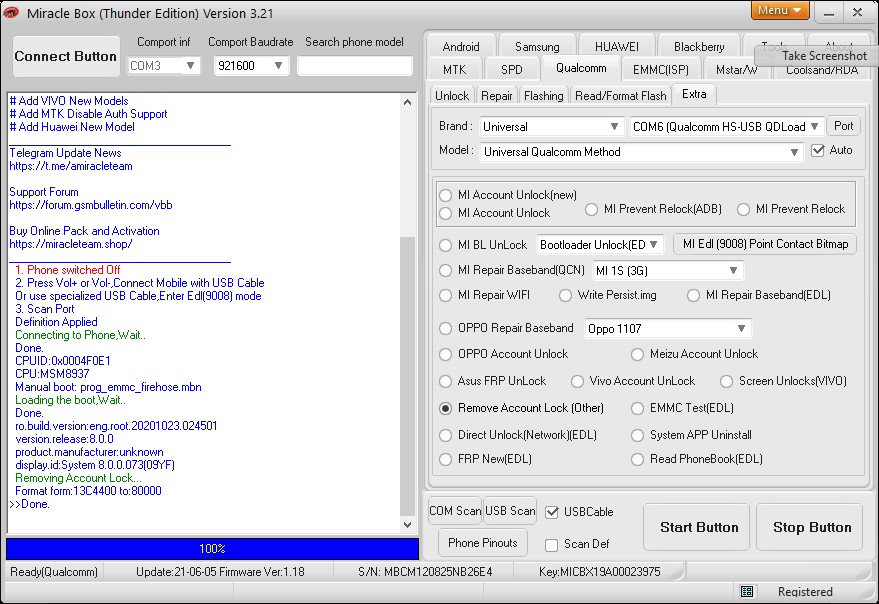Choose Direct Unlock(Network)(EDL) radio
879x604 pixels.
click(446, 435)
